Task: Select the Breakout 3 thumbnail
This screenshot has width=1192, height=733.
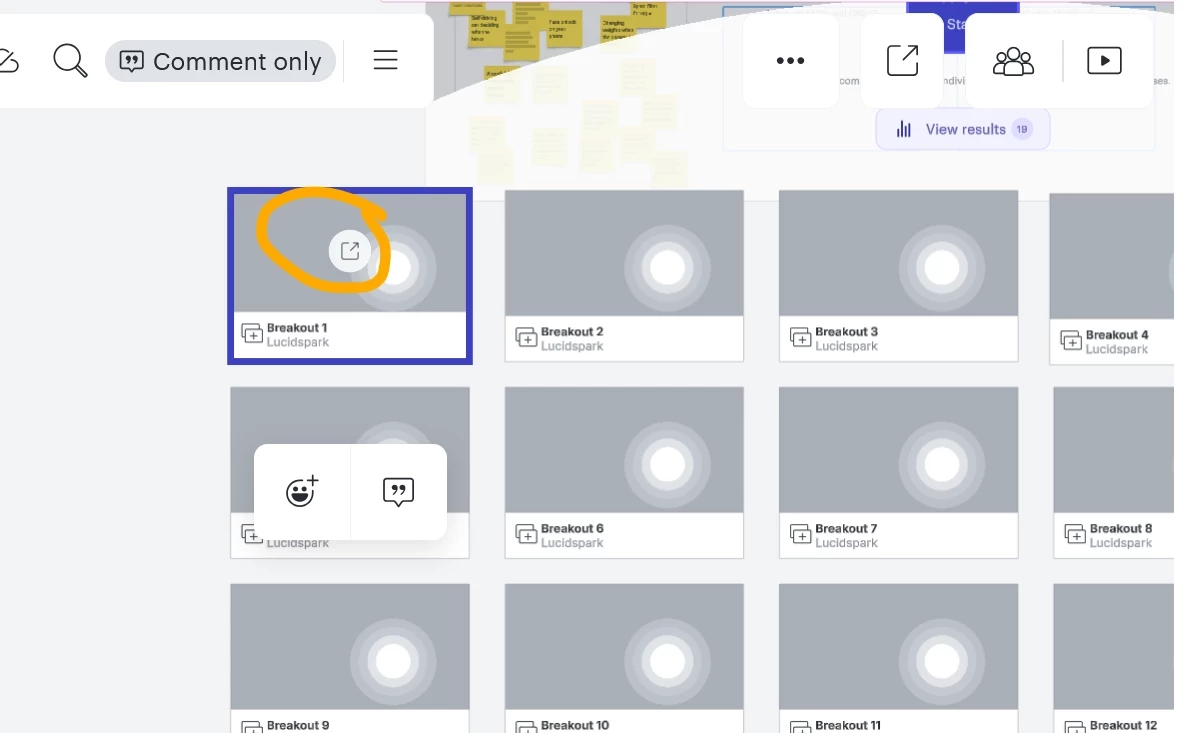Action: click(899, 253)
